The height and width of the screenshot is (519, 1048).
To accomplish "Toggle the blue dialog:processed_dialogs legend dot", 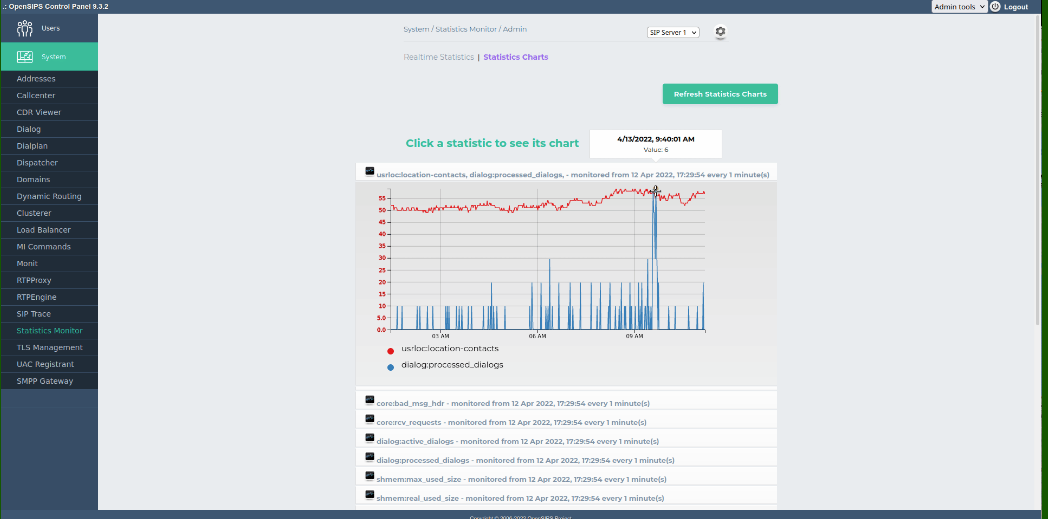I will tap(390, 367).
